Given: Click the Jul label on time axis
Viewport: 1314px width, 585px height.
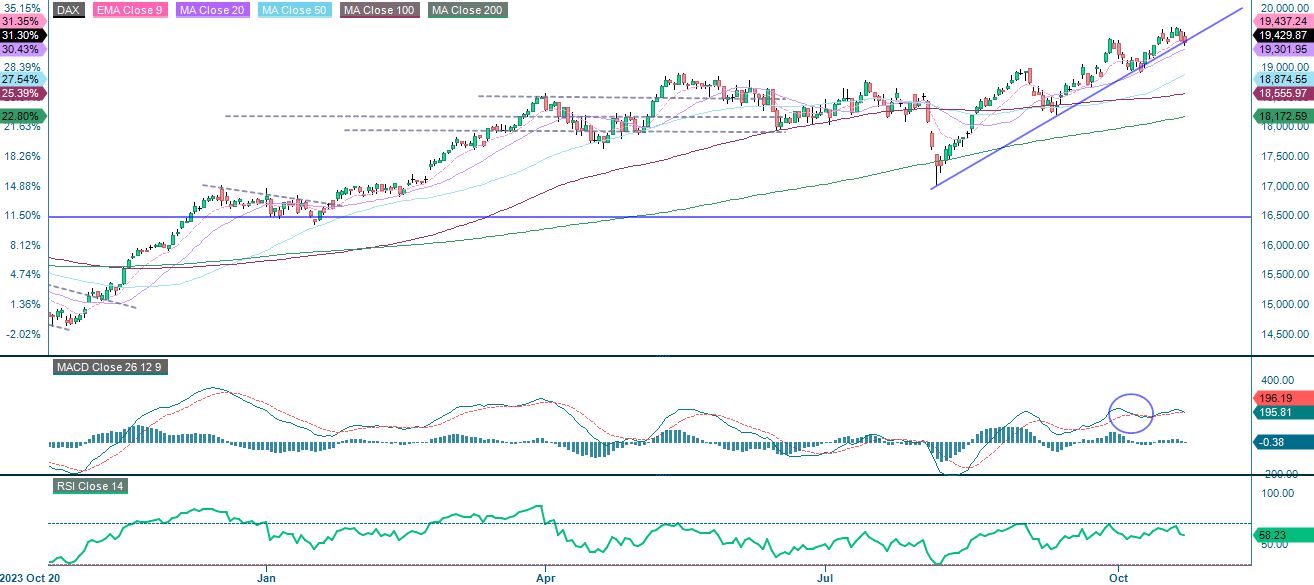Looking at the screenshot, I should pos(826,577).
